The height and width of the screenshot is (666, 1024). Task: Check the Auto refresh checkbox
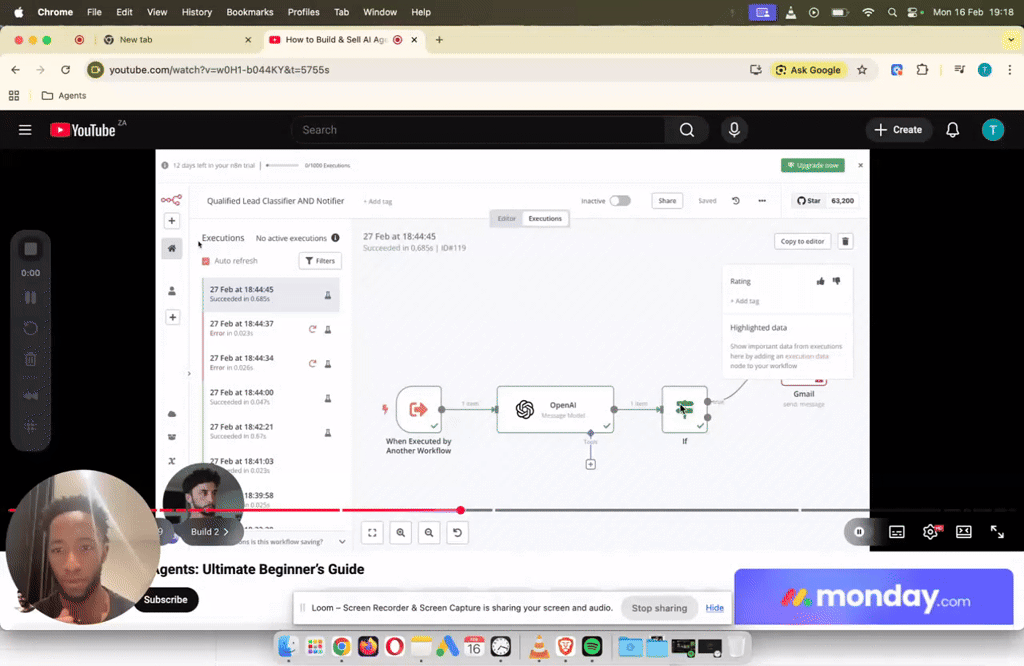pos(206,261)
